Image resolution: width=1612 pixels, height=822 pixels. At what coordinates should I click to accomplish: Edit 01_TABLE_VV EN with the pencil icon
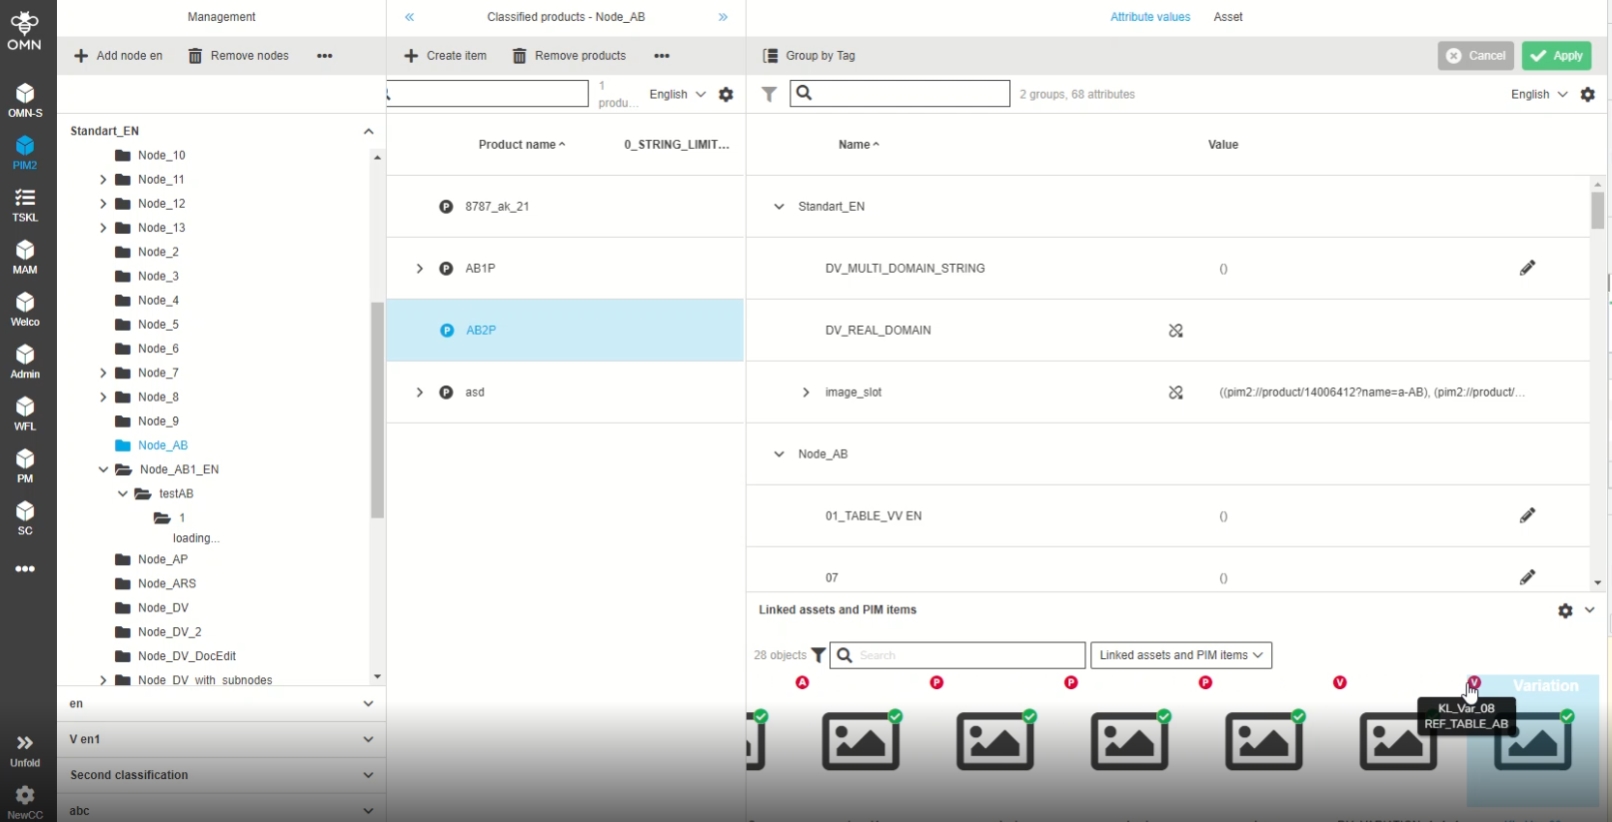(x=1527, y=516)
